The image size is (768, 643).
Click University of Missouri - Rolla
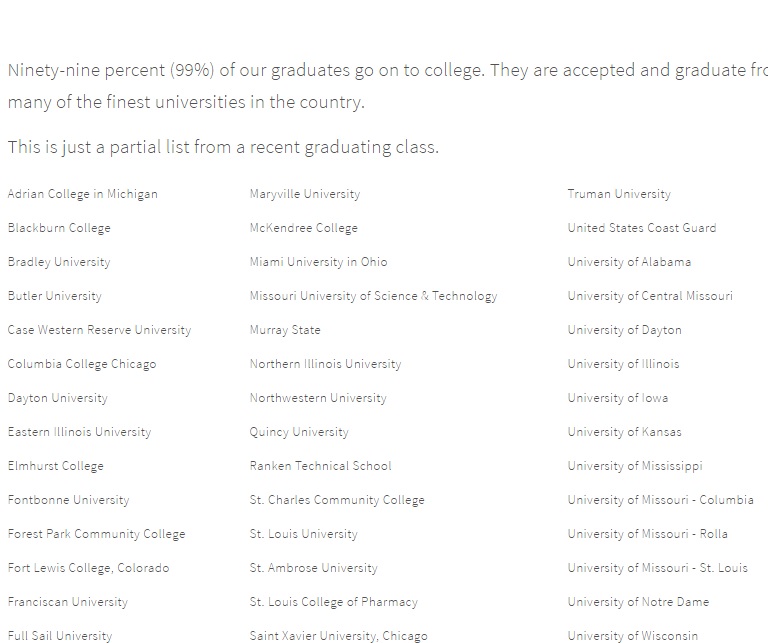tap(647, 534)
